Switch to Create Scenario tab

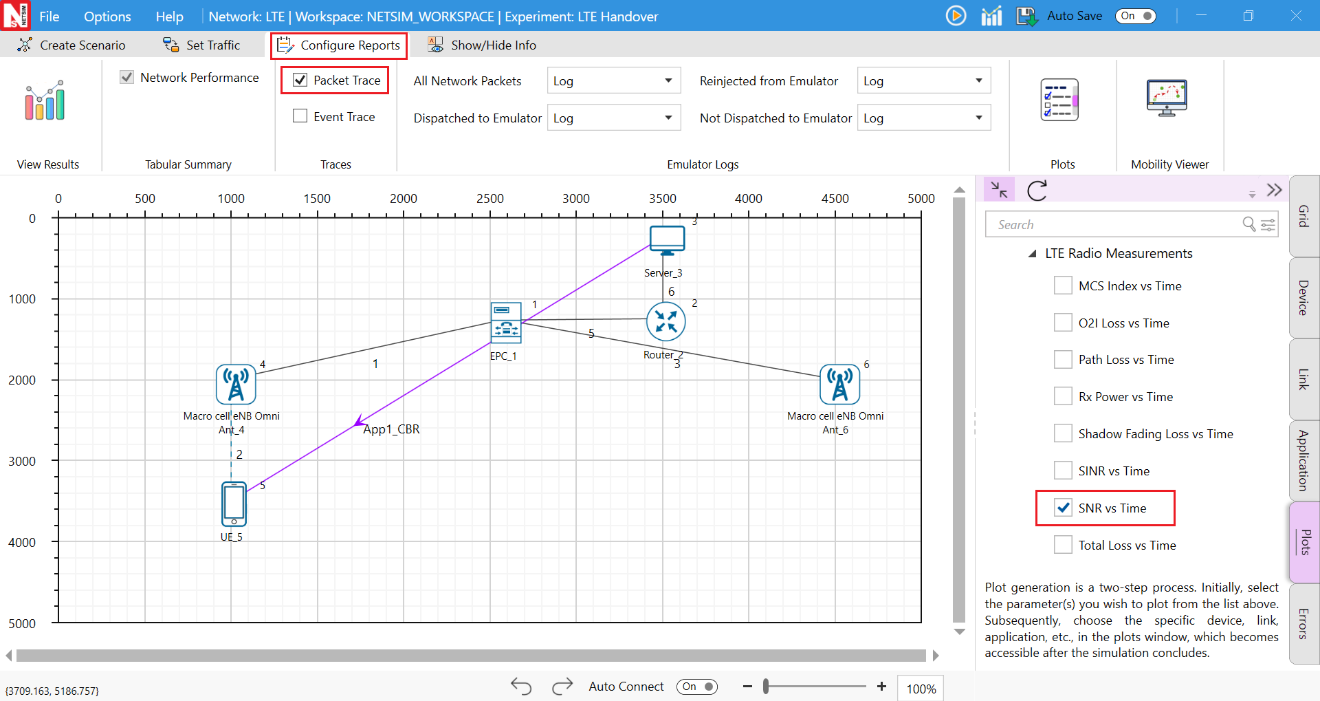pos(72,45)
